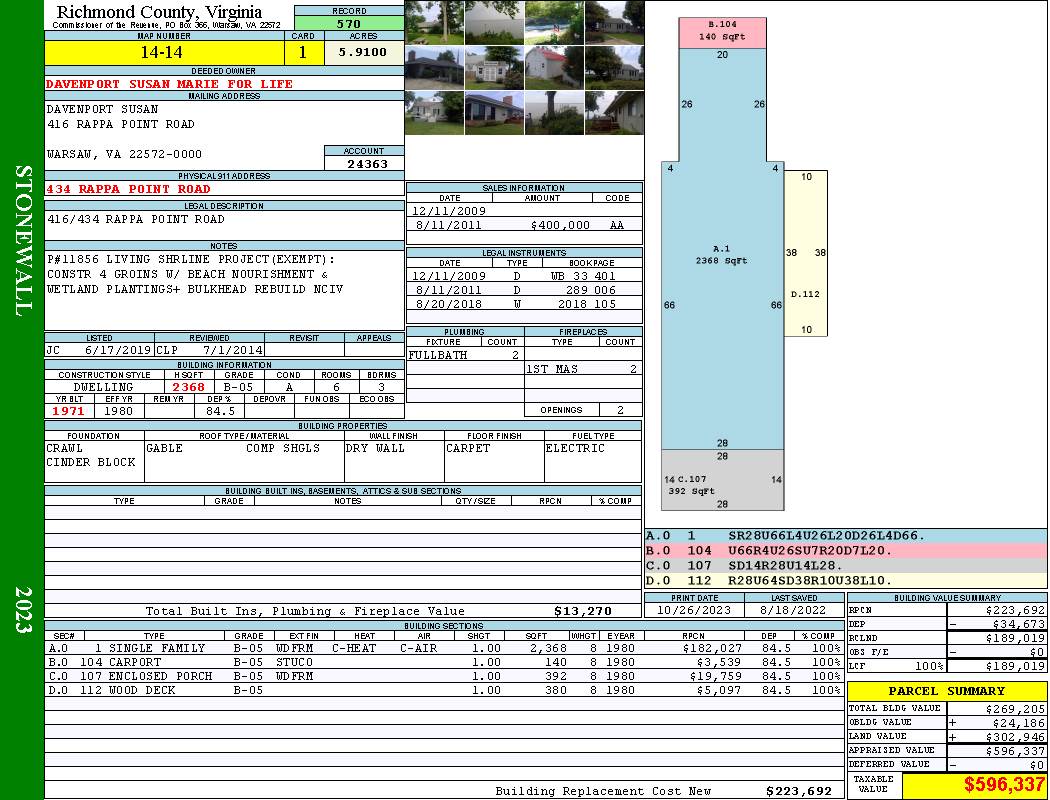1050x800 pixels.
Task: Select the card number 1 cell
Action: click(303, 52)
